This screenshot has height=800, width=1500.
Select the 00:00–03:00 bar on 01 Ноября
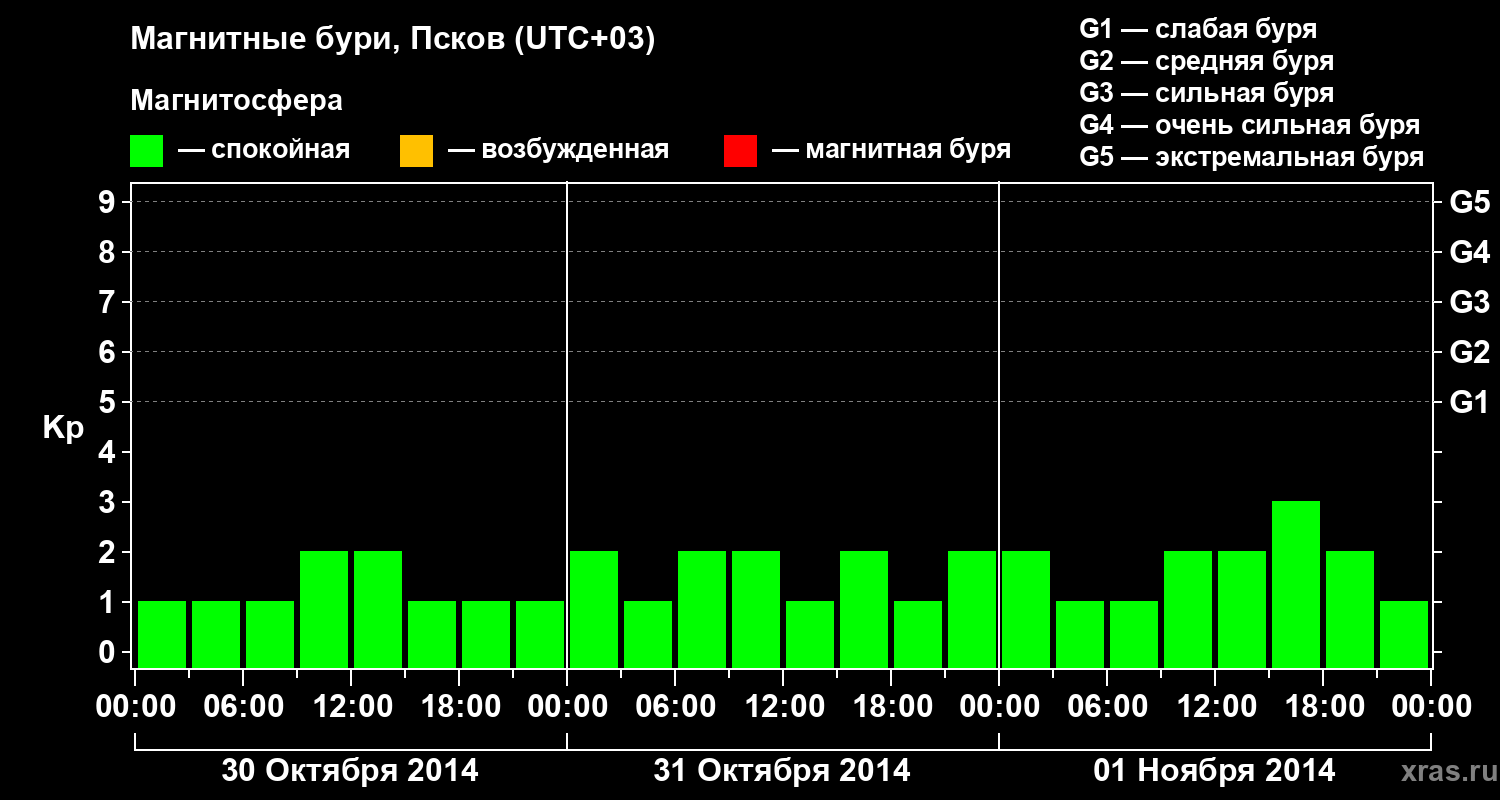click(1026, 609)
